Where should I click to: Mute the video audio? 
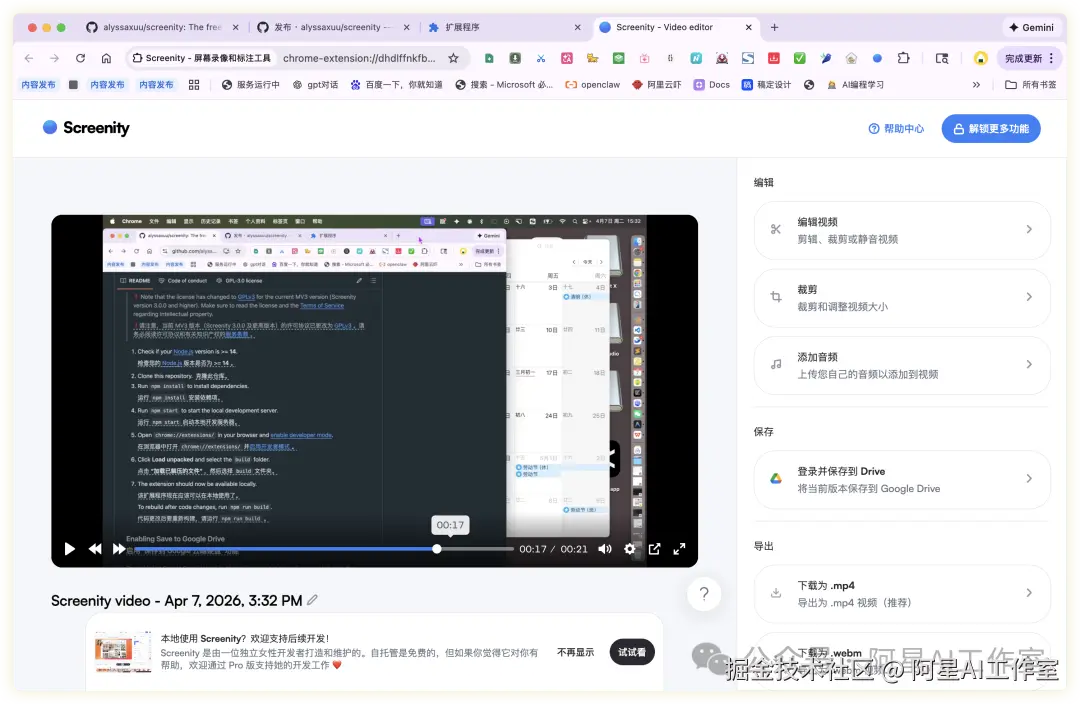click(x=605, y=548)
